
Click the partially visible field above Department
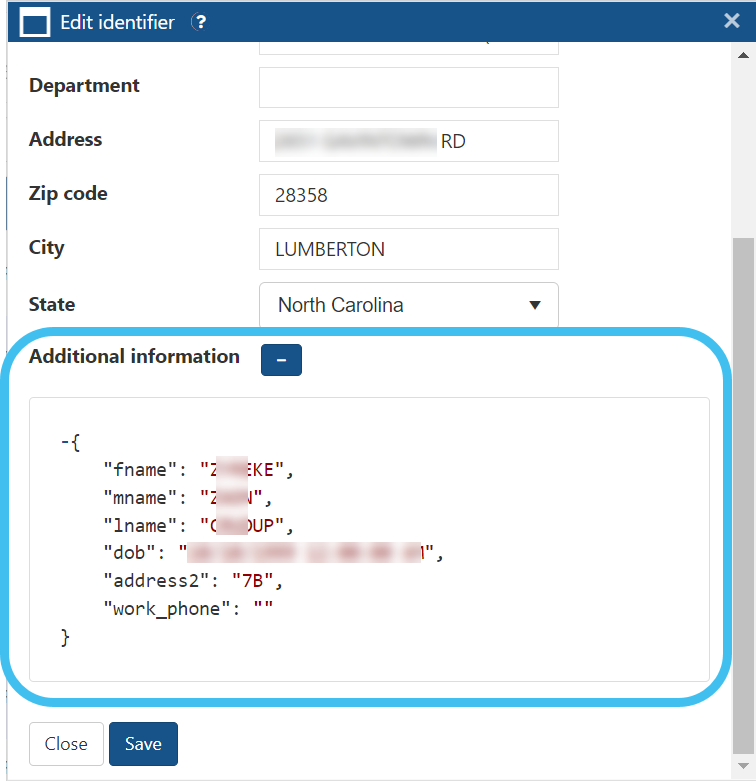click(408, 46)
